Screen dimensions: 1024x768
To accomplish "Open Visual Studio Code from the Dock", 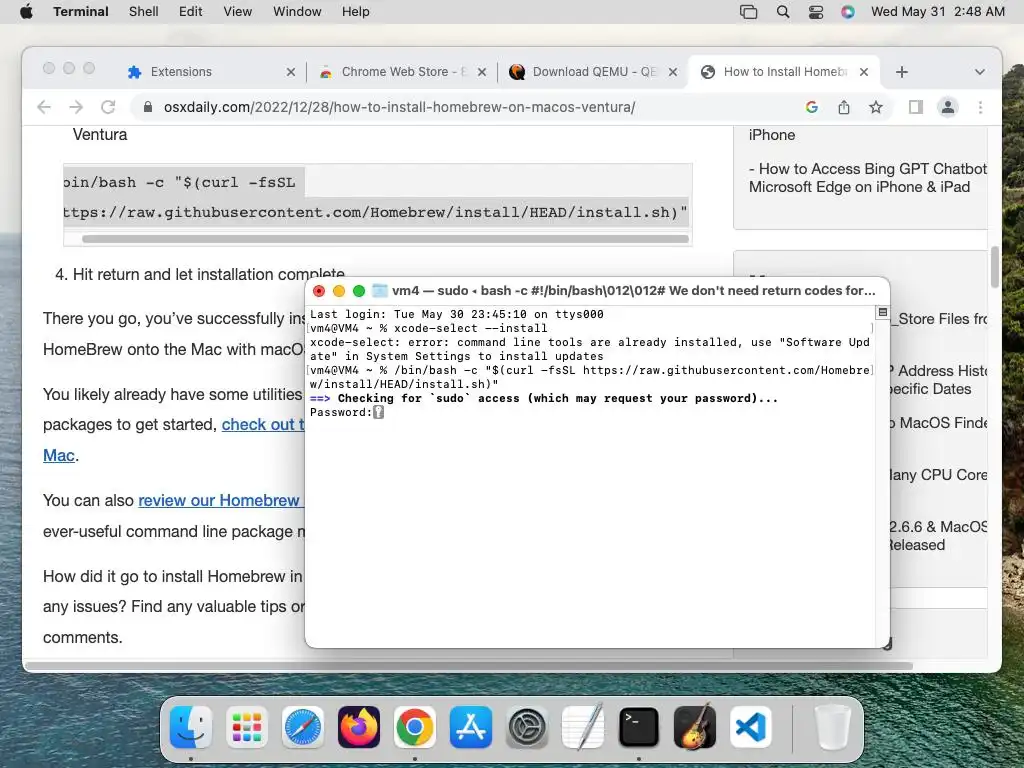I will pyautogui.click(x=751, y=727).
